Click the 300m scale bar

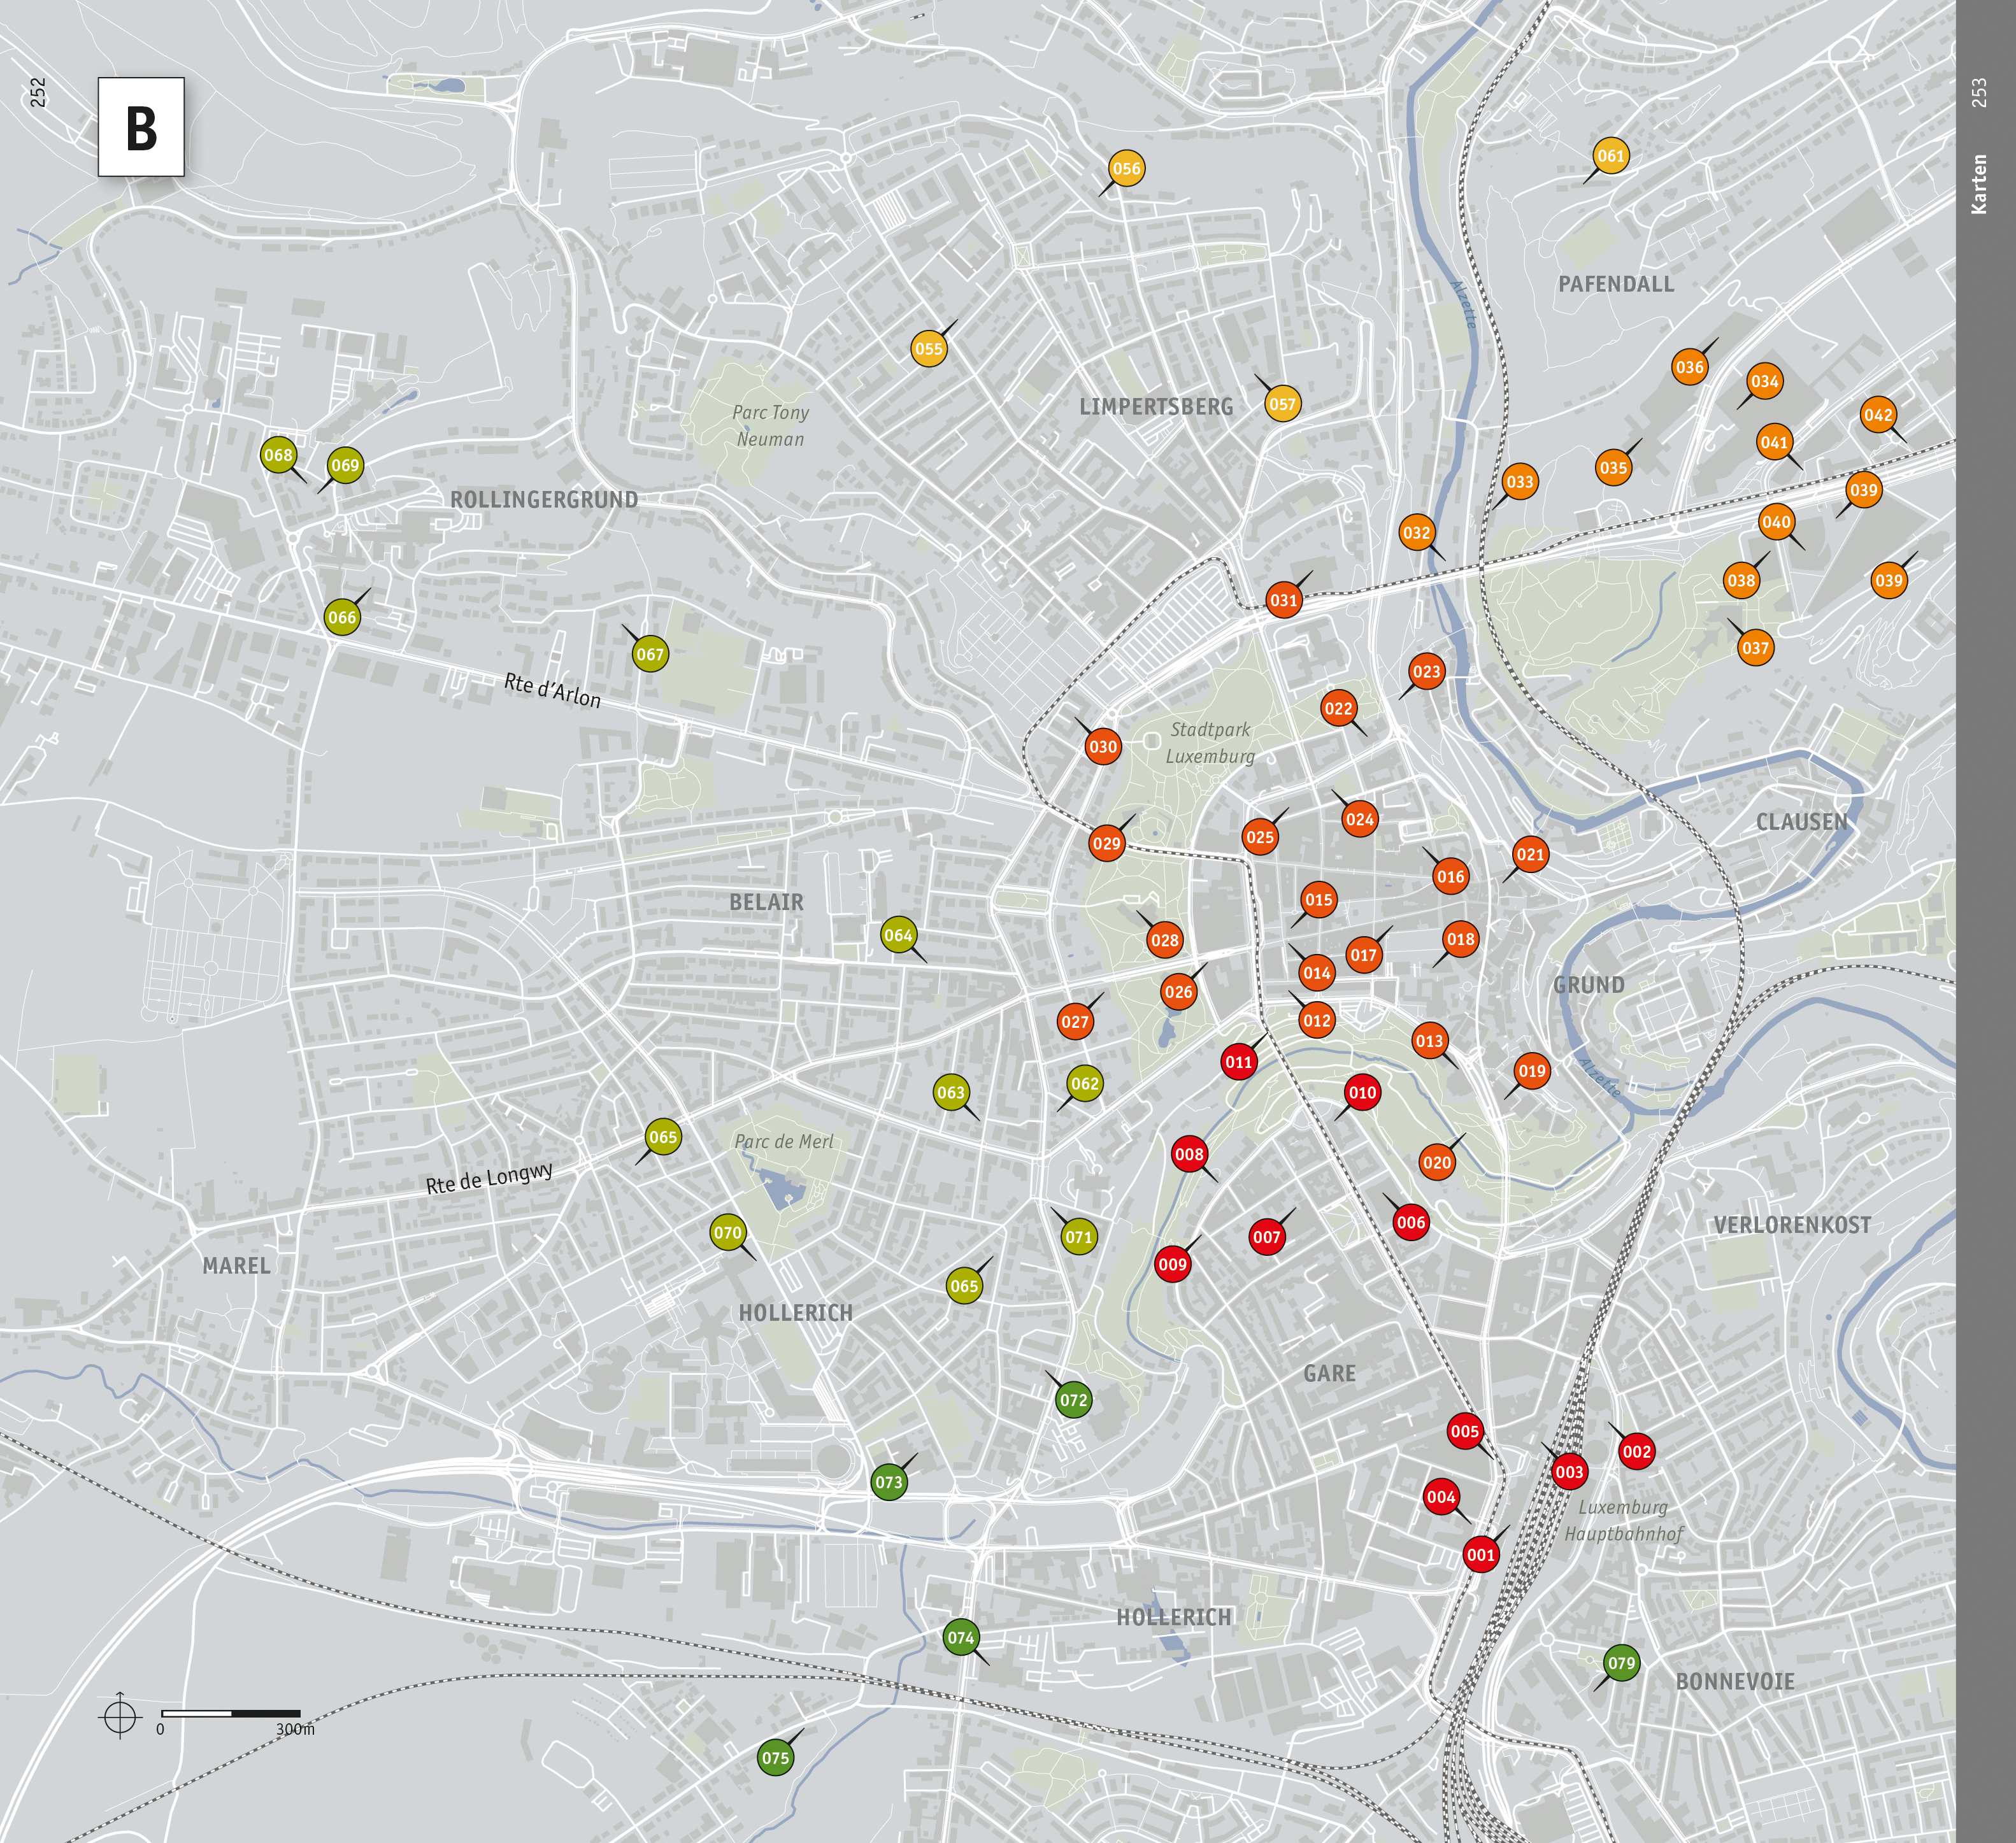(x=231, y=1714)
